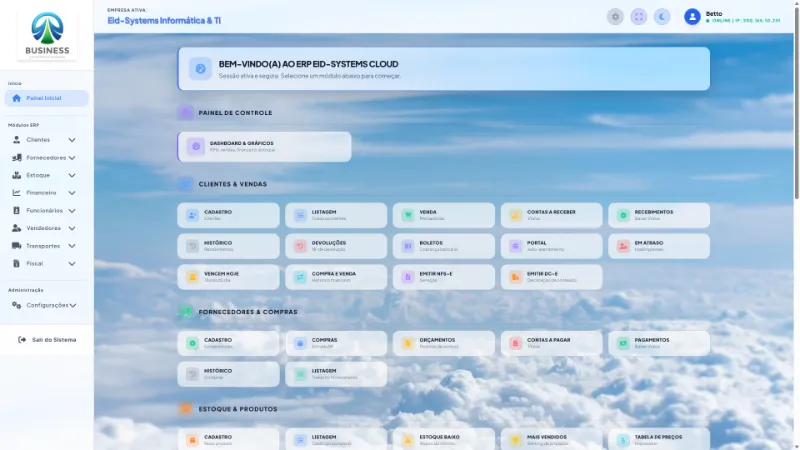Click the Transportes truck icon in sidebar
The width and height of the screenshot is (800, 450).
pyautogui.click(x=16, y=246)
